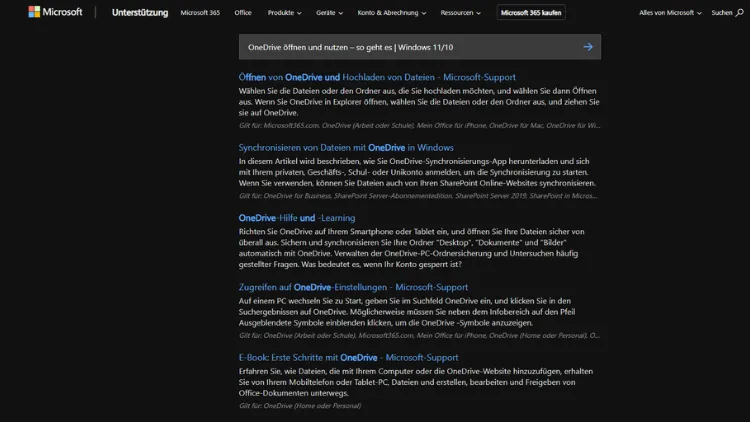
Task: Click description starting 'Erfahren Sie, wie Dateien'
Action: (x=416, y=382)
